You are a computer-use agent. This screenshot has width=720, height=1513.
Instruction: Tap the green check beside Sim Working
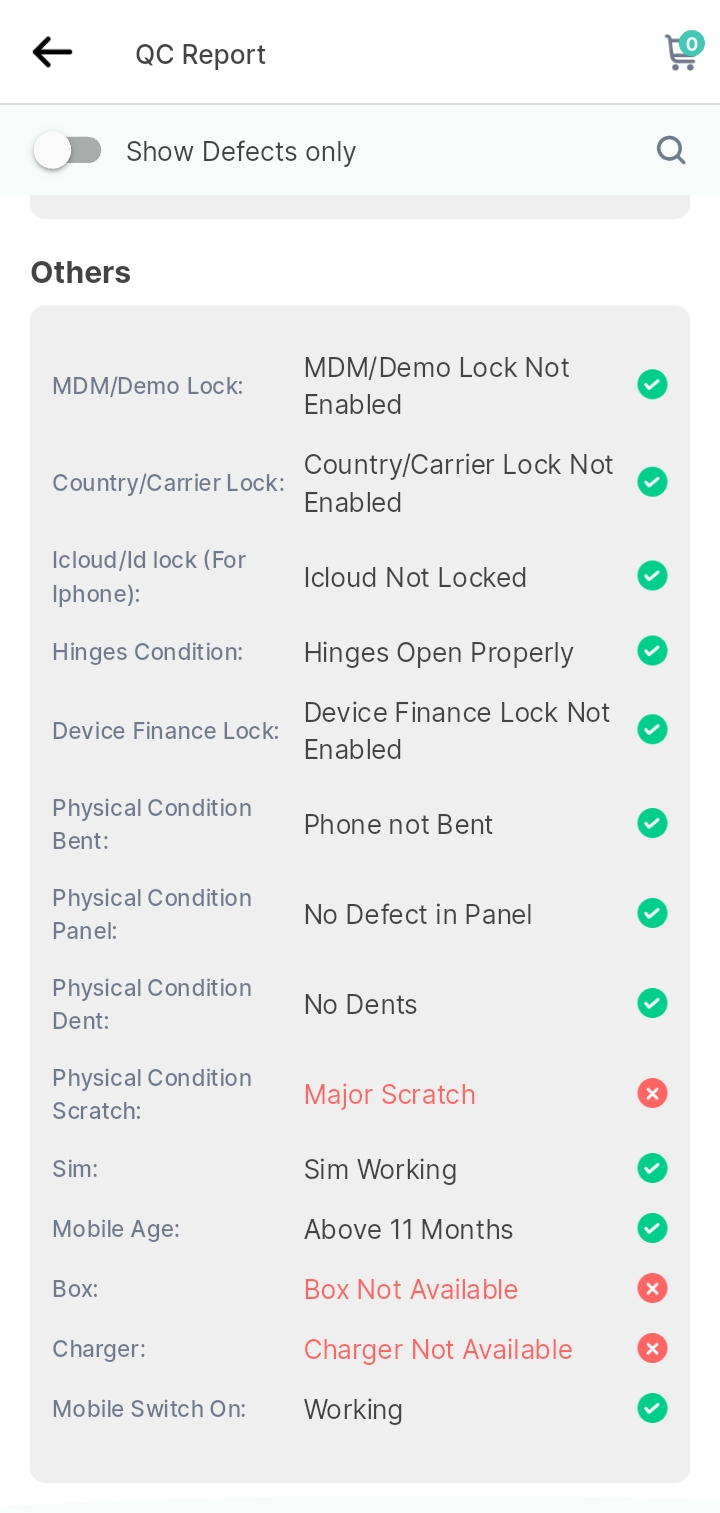[x=652, y=1168]
